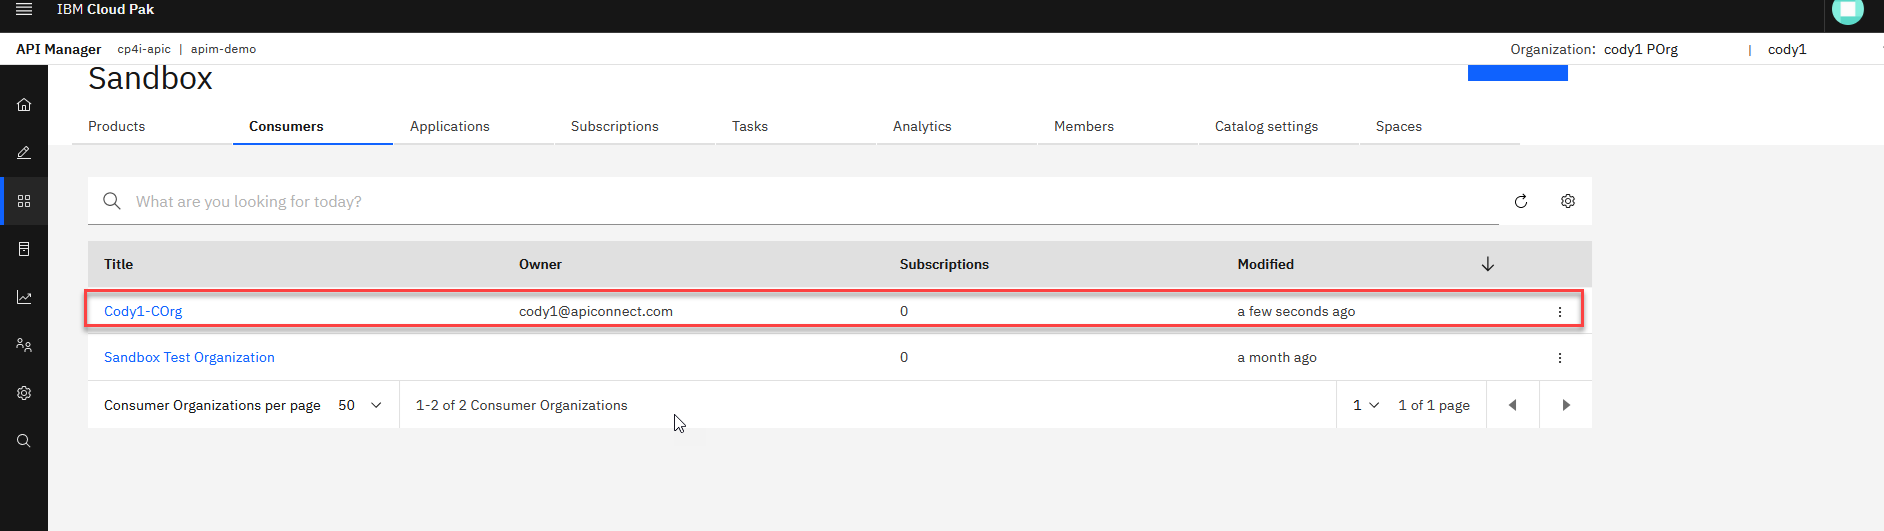Click the consumer search input field

(800, 201)
